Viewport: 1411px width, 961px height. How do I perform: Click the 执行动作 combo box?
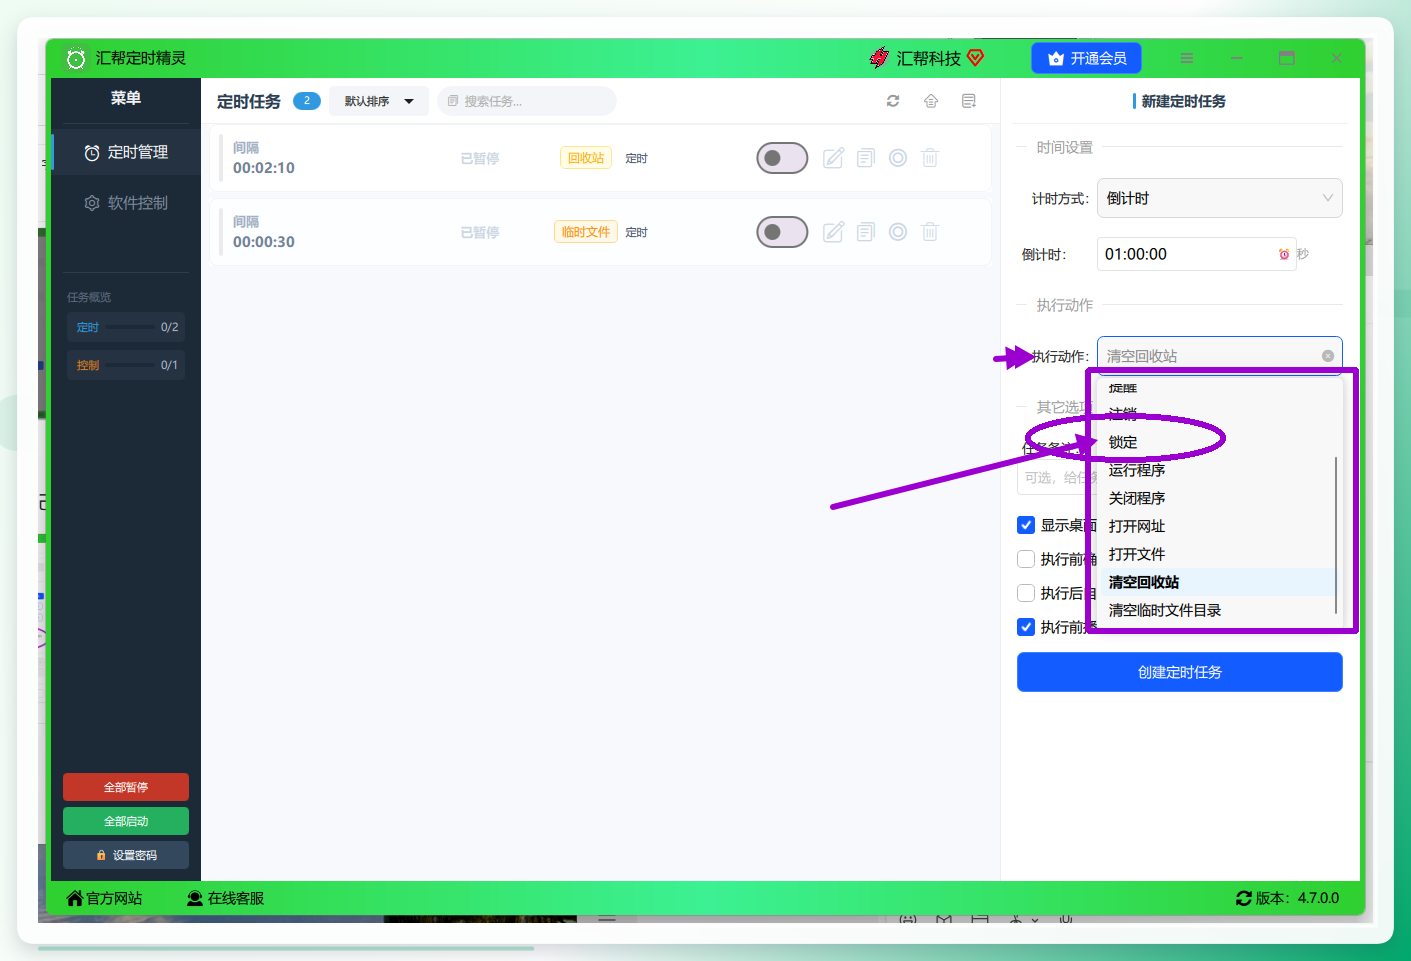(1220, 356)
